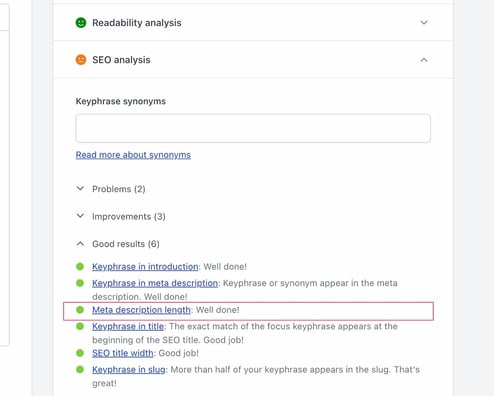The width and height of the screenshot is (494, 396).
Task: Click green dot beside SEO title width
Action: [80, 353]
